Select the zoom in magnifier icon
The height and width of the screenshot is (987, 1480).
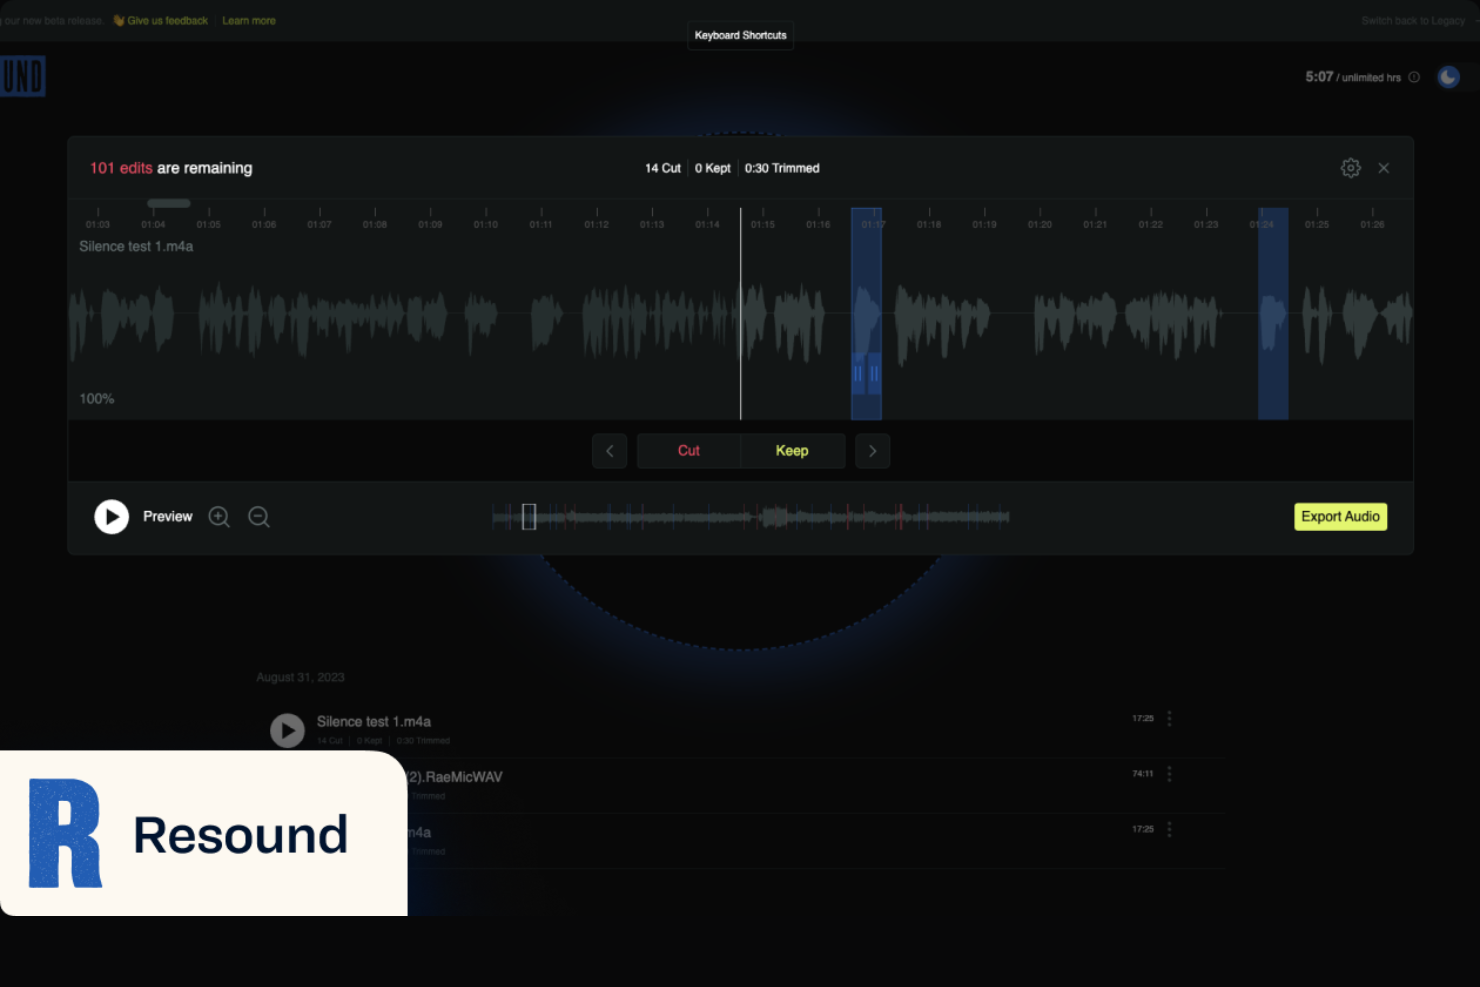coord(219,516)
